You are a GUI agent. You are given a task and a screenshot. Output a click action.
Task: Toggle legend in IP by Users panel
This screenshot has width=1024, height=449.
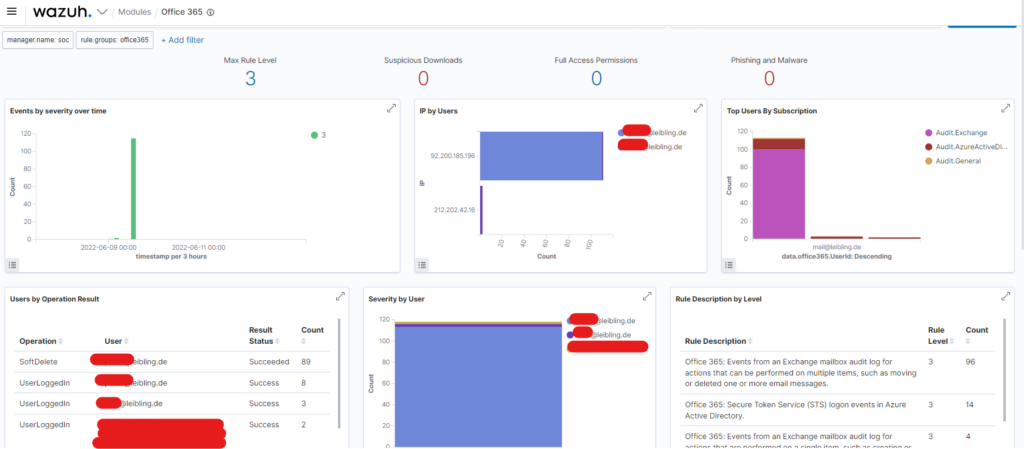(422, 264)
